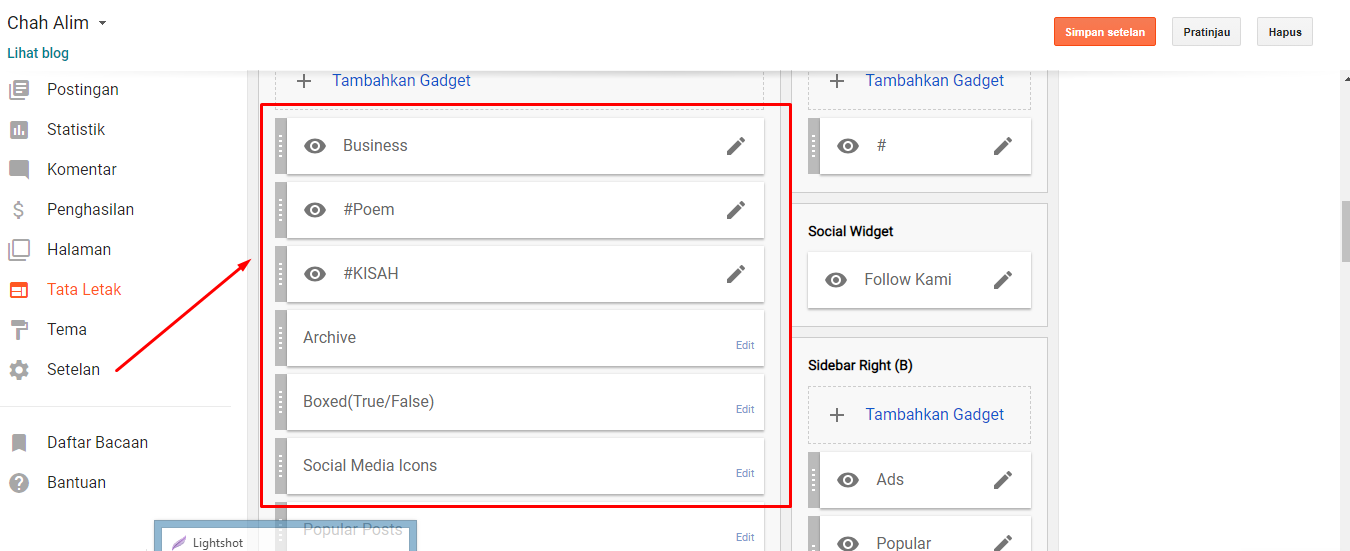This screenshot has width=1350, height=551.
Task: Open the Chah Alim blog dropdown arrow
Action: [x=103, y=23]
